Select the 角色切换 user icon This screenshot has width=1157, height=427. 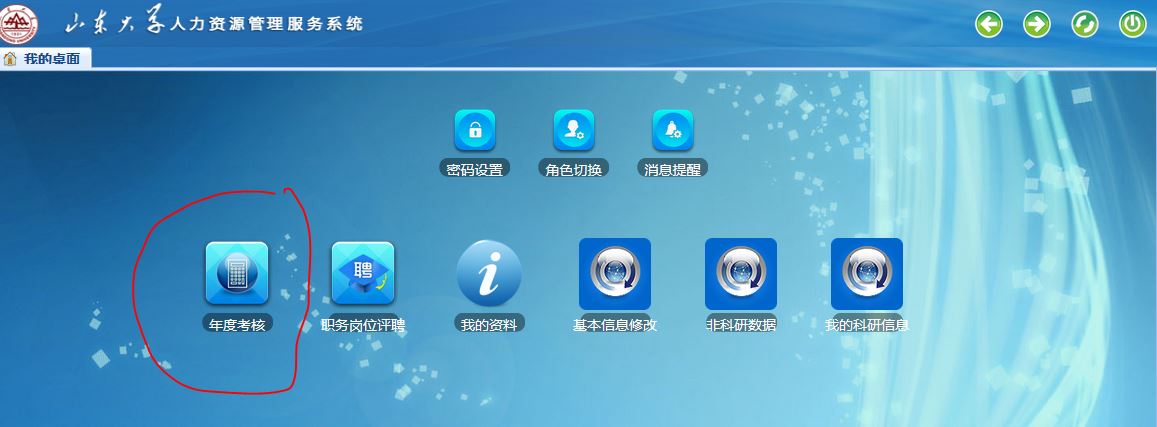click(x=574, y=129)
